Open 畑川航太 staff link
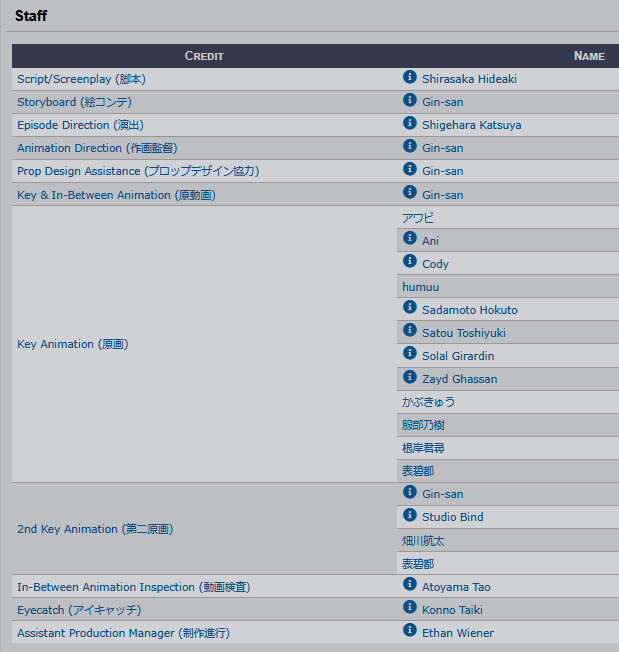Viewport: 619px width, 652px height. (x=423, y=541)
